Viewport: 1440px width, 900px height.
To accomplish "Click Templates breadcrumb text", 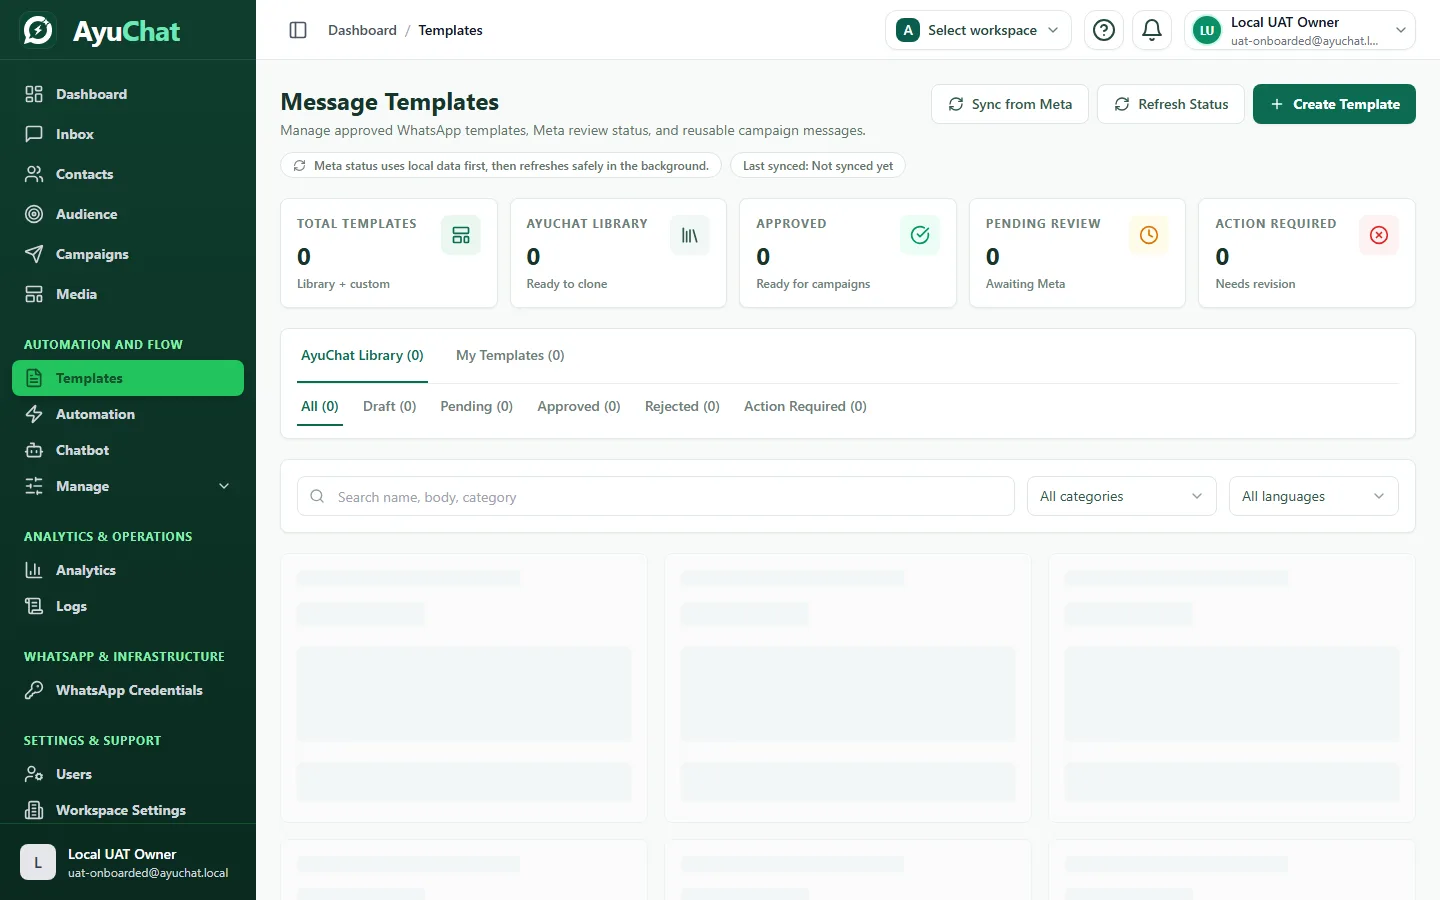I will pyautogui.click(x=450, y=30).
